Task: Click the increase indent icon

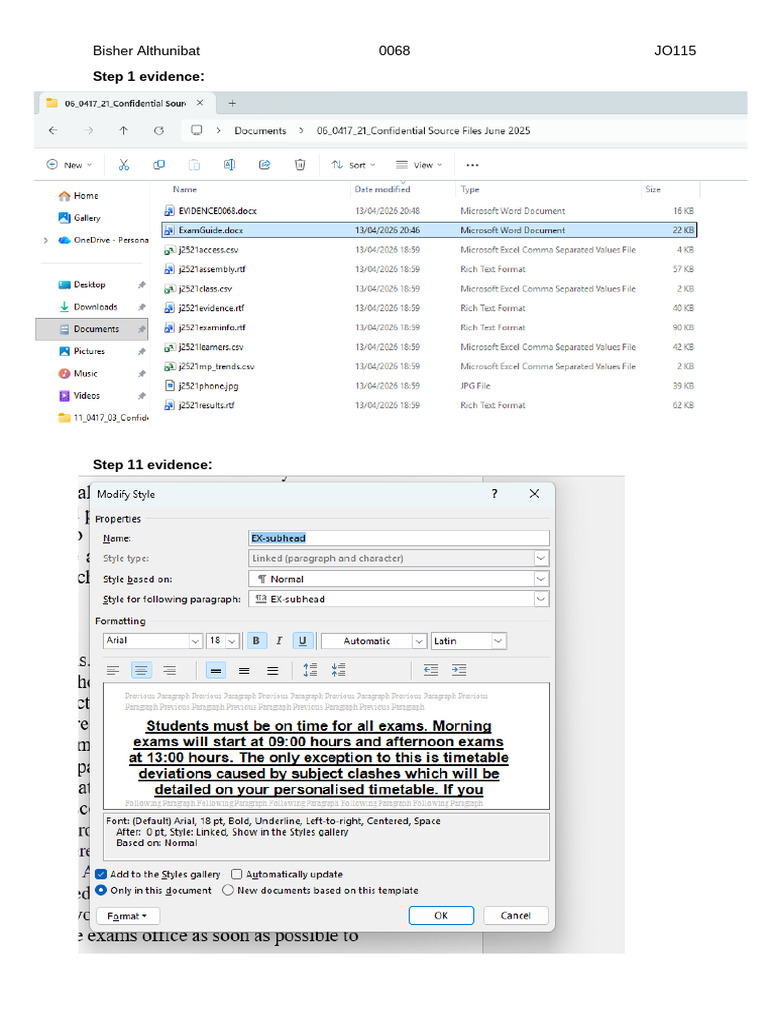Action: click(x=459, y=669)
